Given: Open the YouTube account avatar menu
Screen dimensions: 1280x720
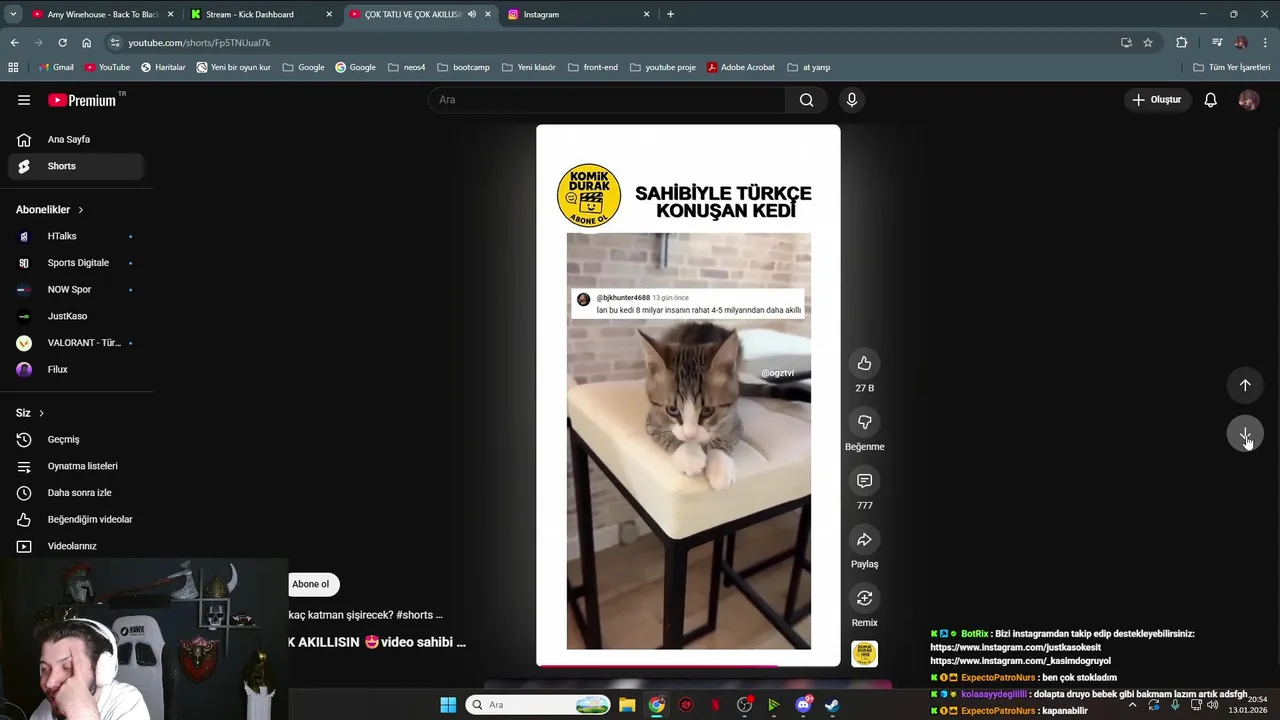Looking at the screenshot, I should coord(1248,100).
